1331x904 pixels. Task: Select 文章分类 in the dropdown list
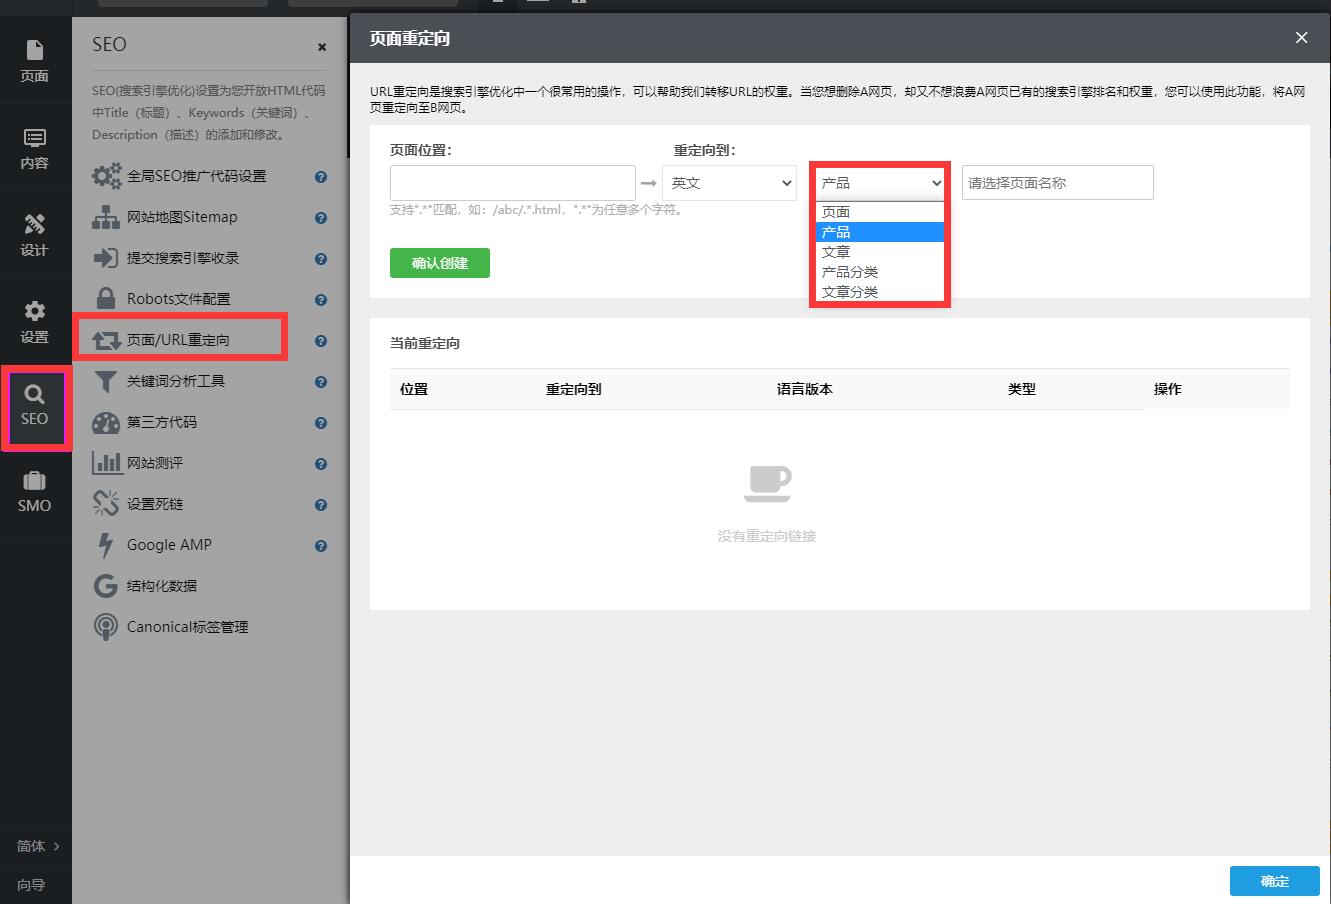coord(850,292)
